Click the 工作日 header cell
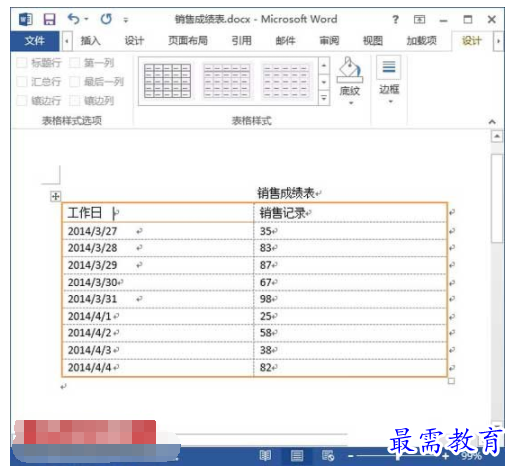The height and width of the screenshot is (472, 511). (x=158, y=213)
